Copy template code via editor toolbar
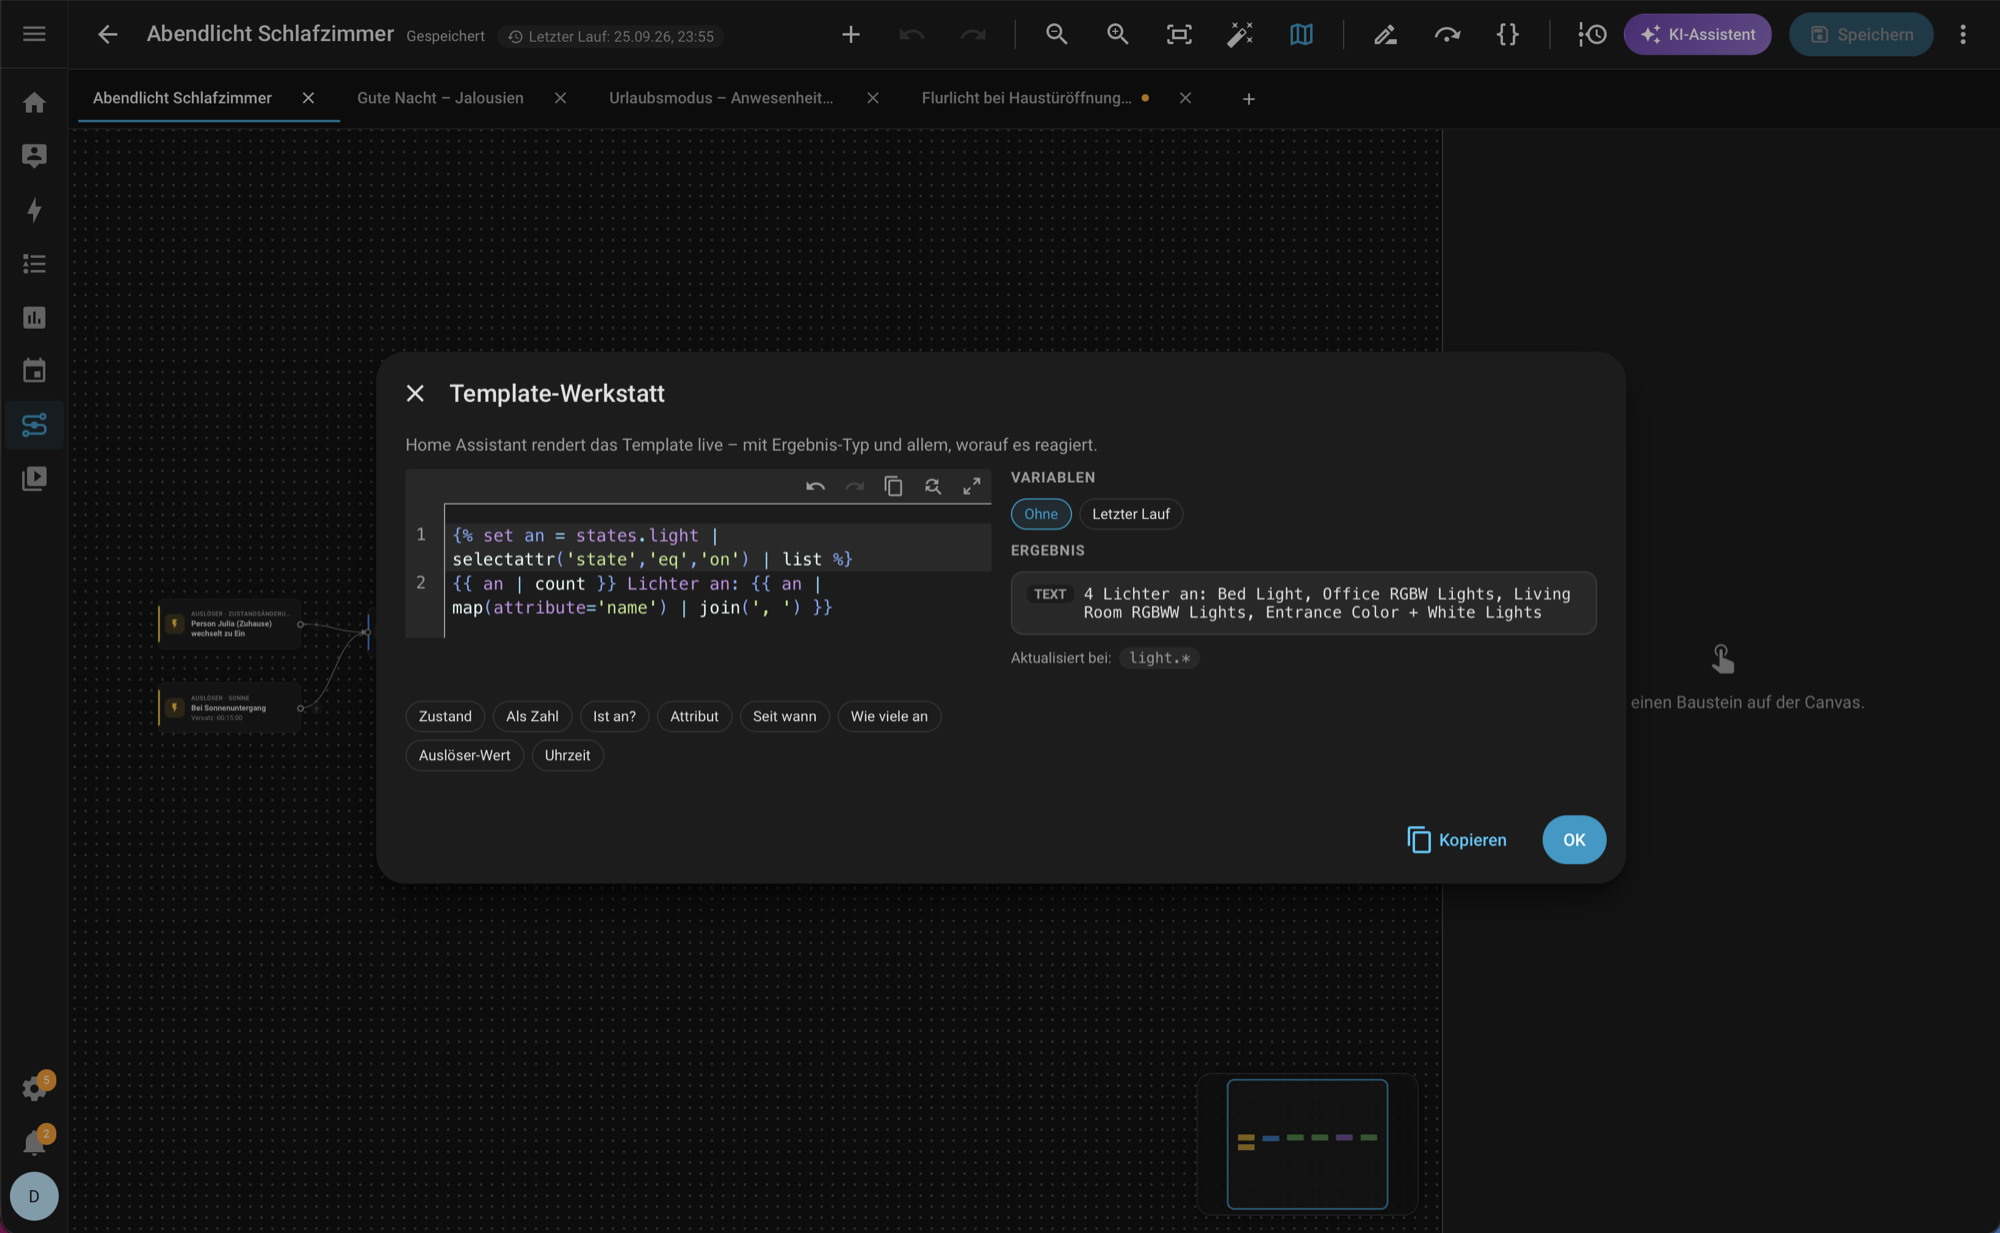This screenshot has height=1233, width=2000. [893, 486]
